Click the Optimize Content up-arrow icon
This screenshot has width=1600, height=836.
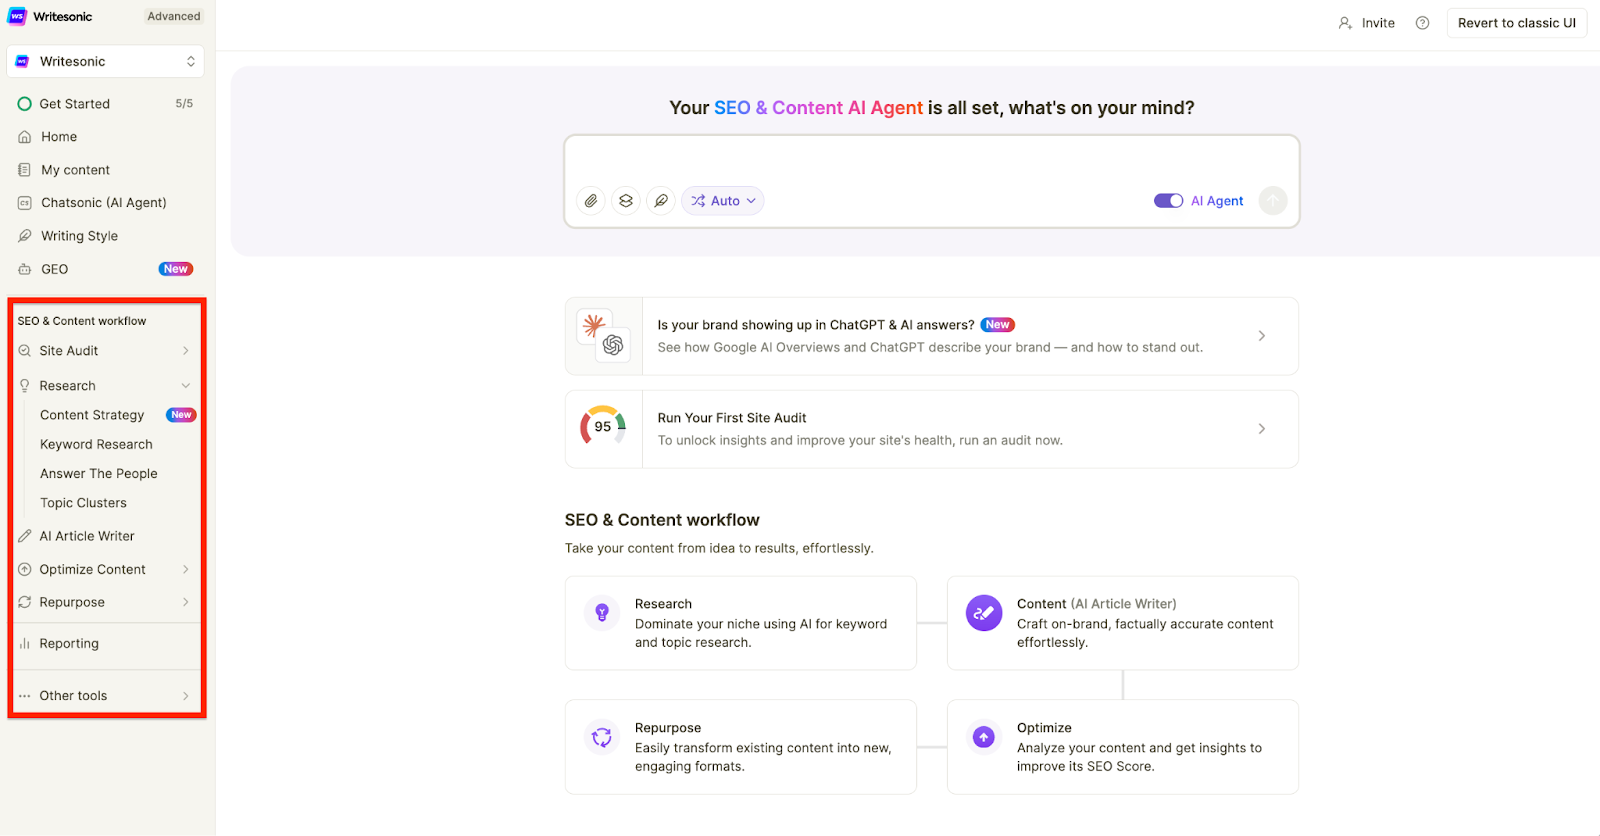coord(25,569)
